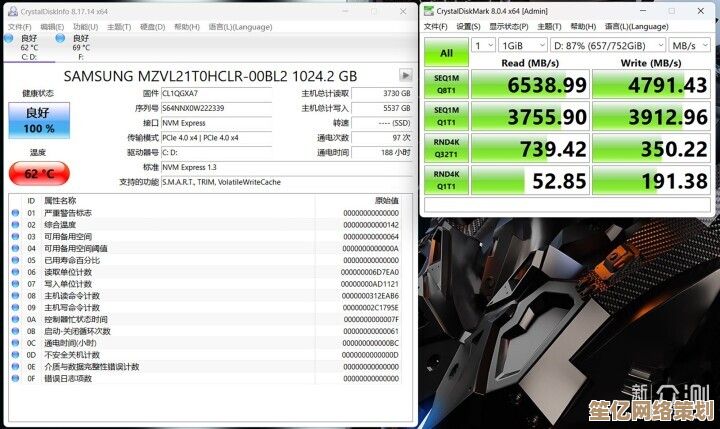Image resolution: width=720 pixels, height=429 pixels.
Task: Open 文件(F) menu in CrystalDiskMark
Action: (x=435, y=27)
